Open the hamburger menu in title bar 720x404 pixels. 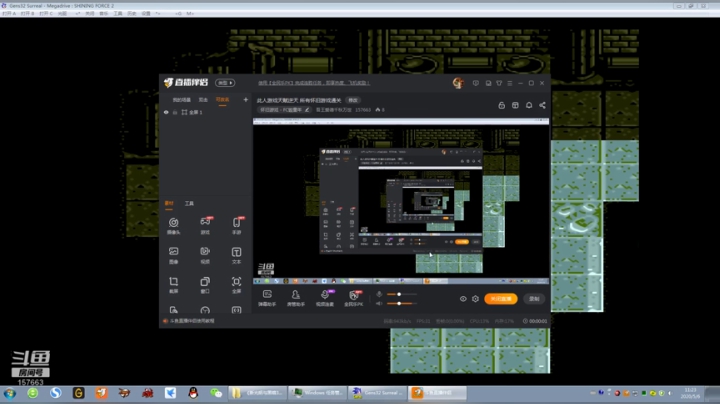(510, 83)
